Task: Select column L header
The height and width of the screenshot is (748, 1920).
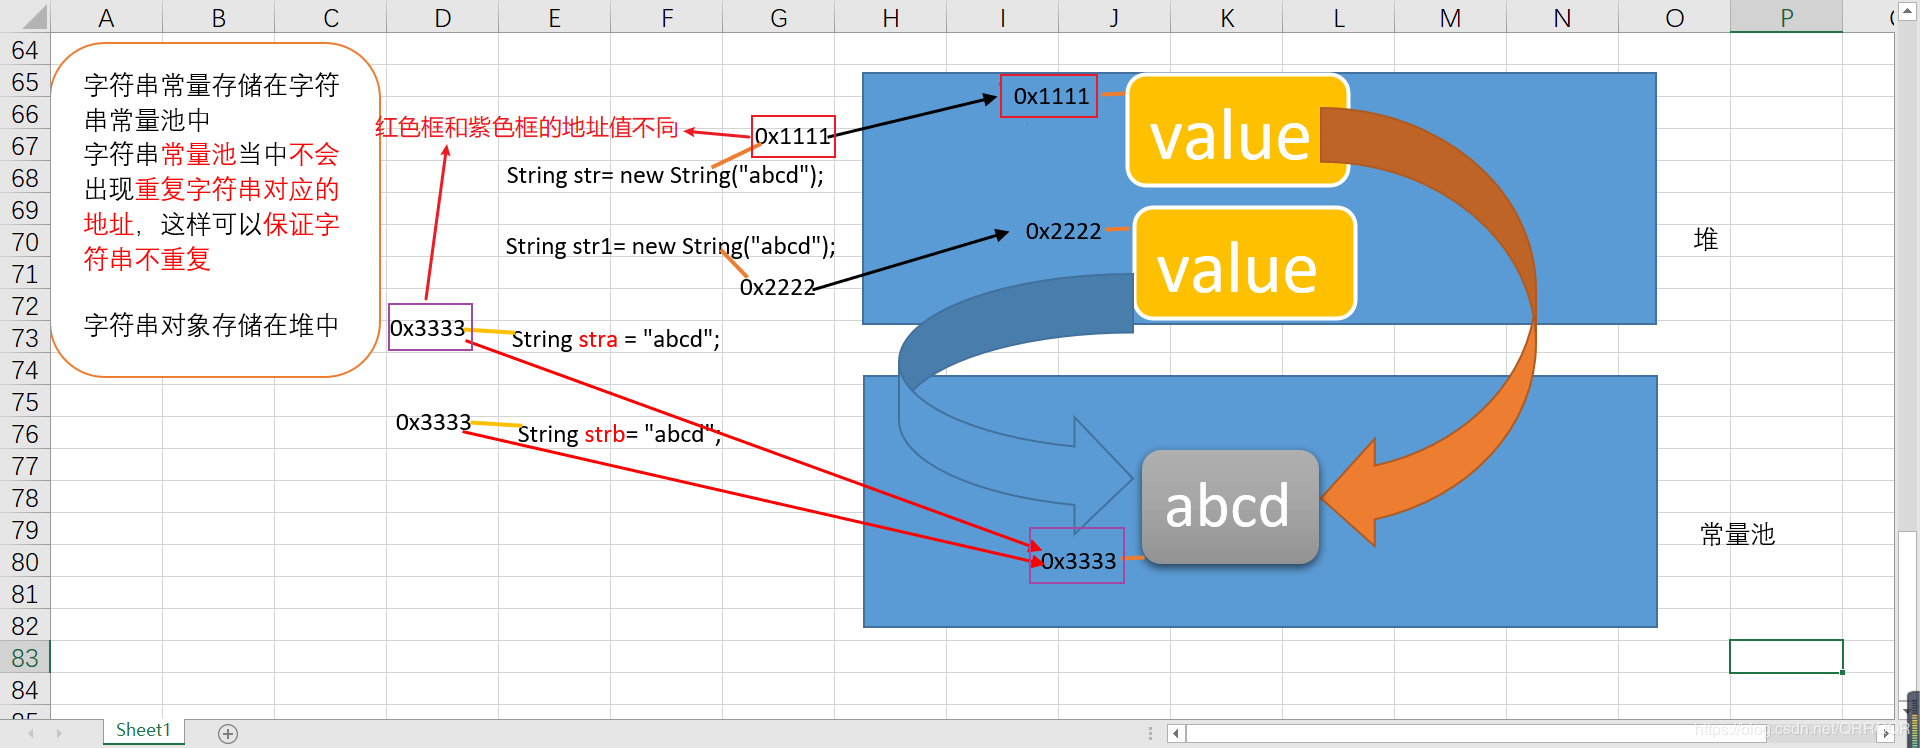Action: [1338, 18]
